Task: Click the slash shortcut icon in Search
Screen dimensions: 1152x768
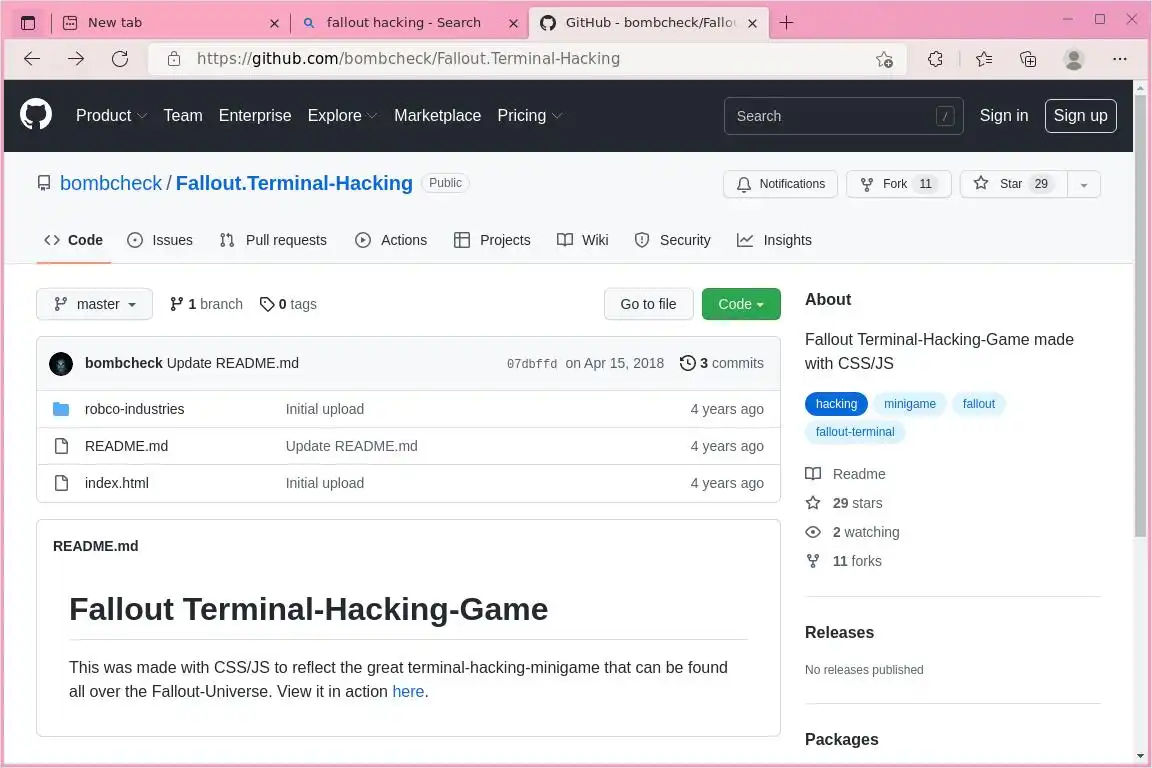Action: pyautogui.click(x=945, y=116)
